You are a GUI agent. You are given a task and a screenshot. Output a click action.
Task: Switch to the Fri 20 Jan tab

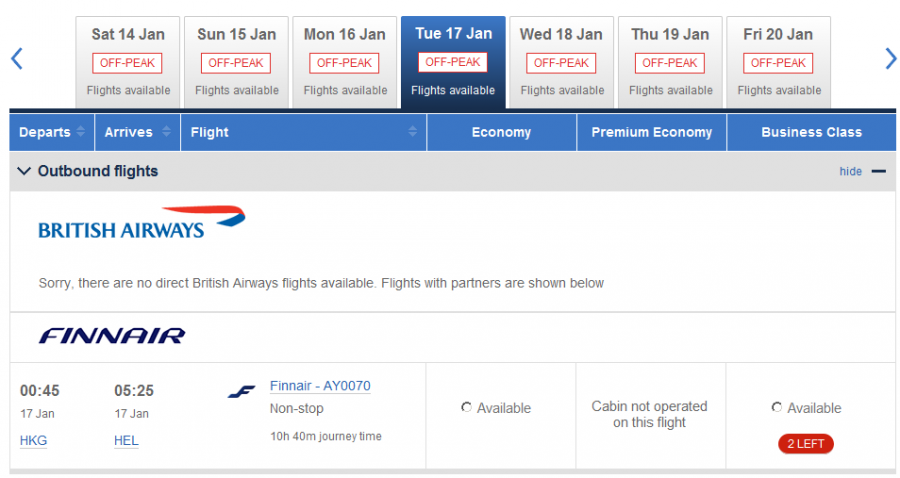pos(778,62)
